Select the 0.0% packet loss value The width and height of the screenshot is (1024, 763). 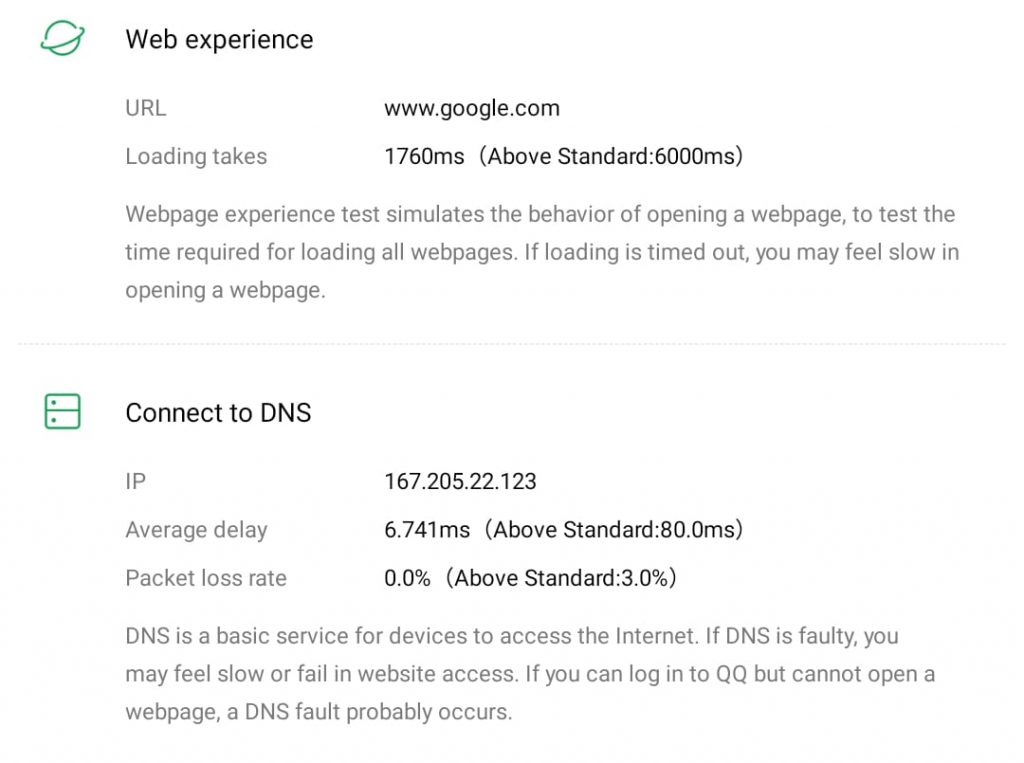(x=407, y=577)
